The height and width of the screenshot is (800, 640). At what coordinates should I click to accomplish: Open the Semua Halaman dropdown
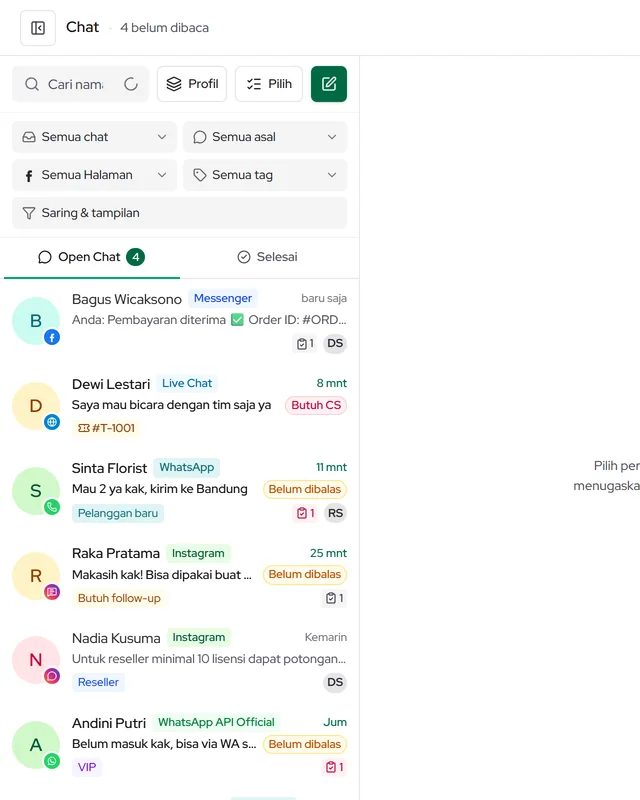(94, 175)
